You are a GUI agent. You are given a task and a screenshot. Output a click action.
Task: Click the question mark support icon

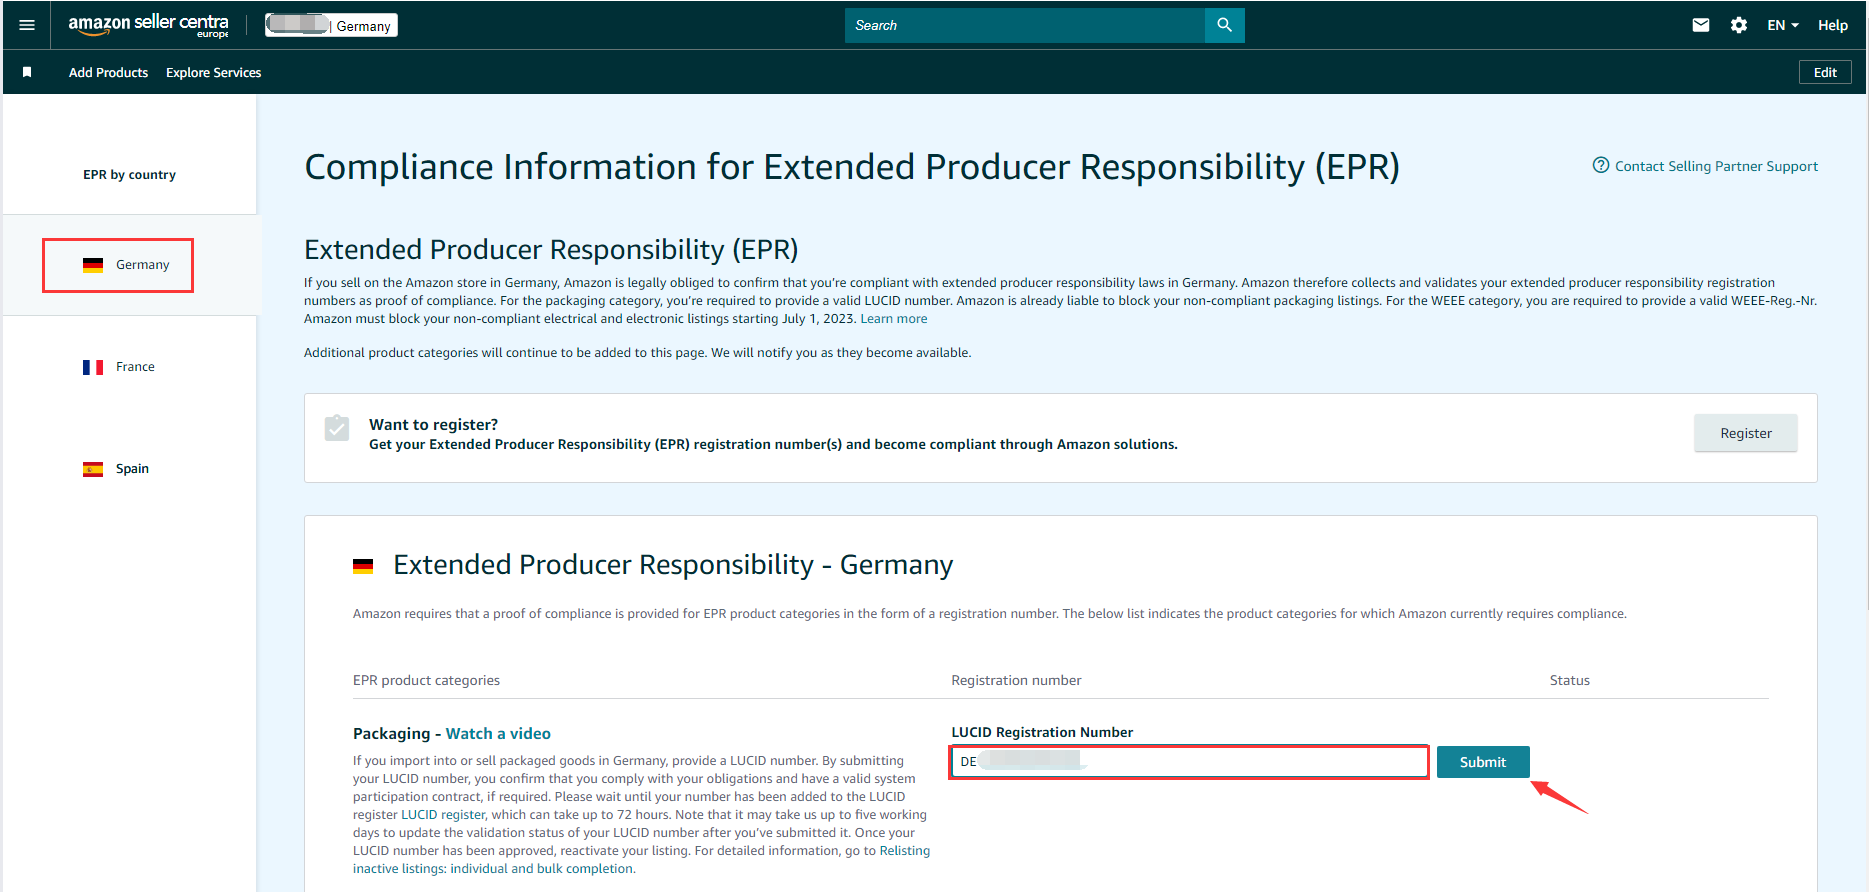pos(1601,165)
